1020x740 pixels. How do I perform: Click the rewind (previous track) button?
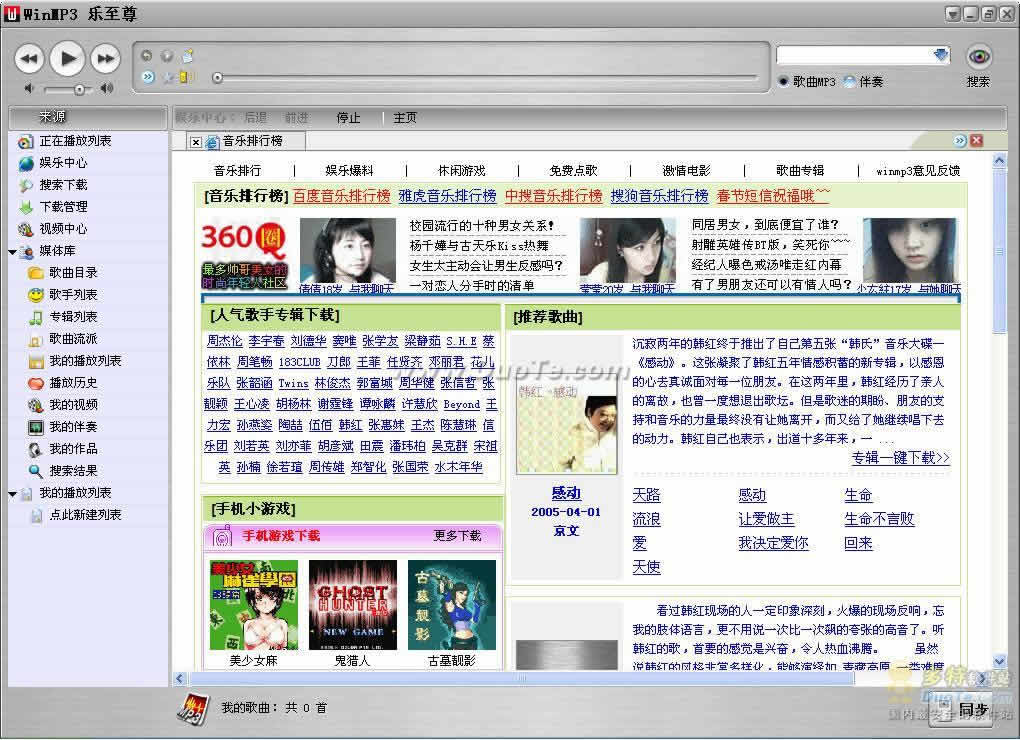29,59
